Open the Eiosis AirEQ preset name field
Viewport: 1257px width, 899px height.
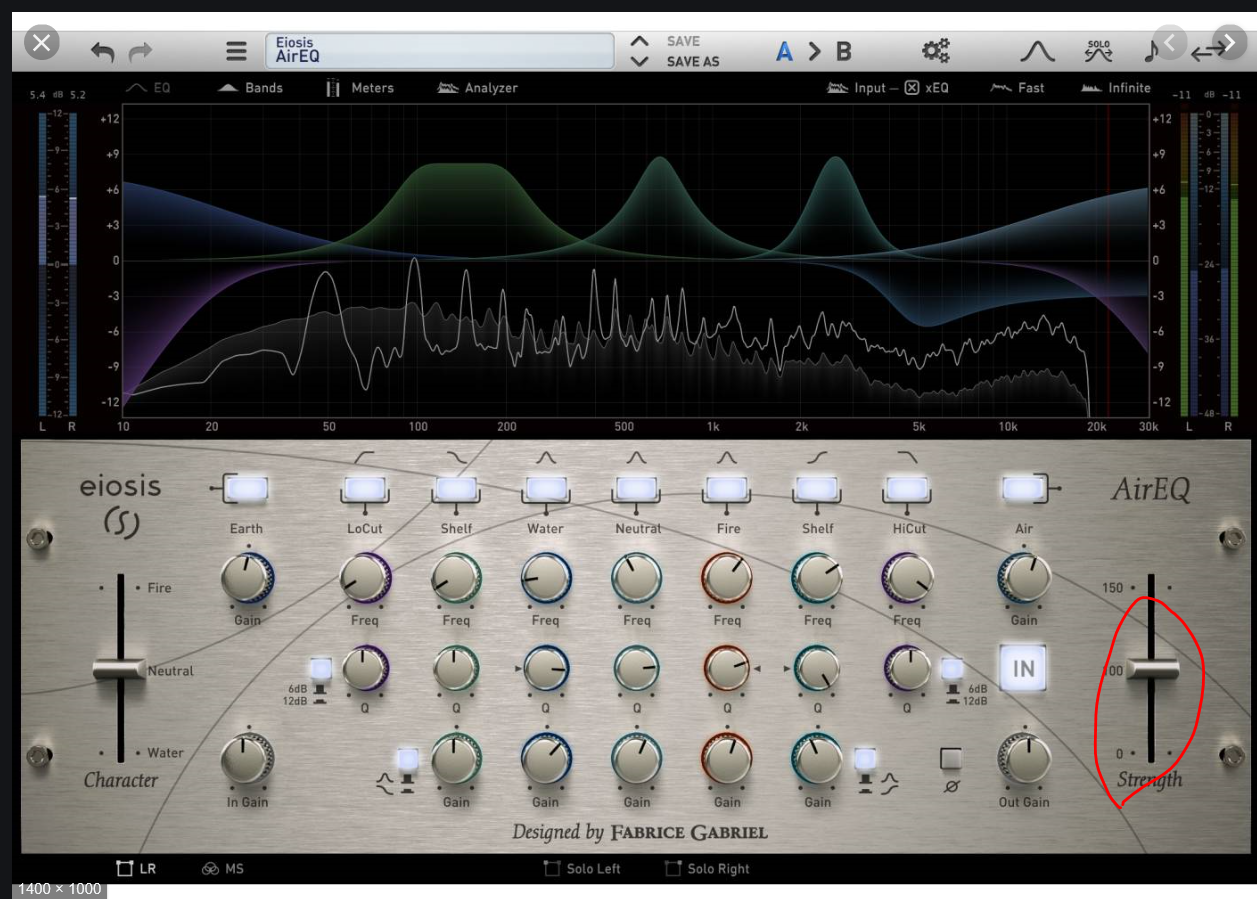(x=439, y=50)
